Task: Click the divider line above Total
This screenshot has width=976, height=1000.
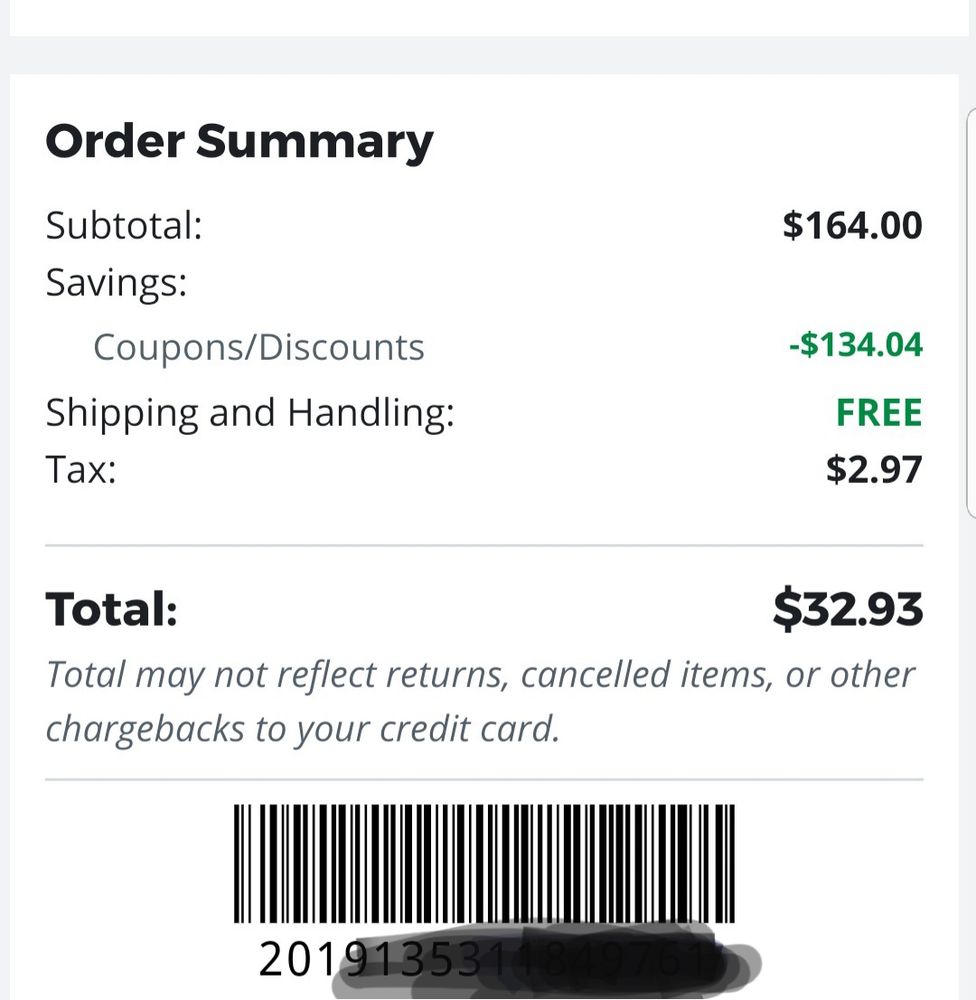Action: (x=484, y=546)
